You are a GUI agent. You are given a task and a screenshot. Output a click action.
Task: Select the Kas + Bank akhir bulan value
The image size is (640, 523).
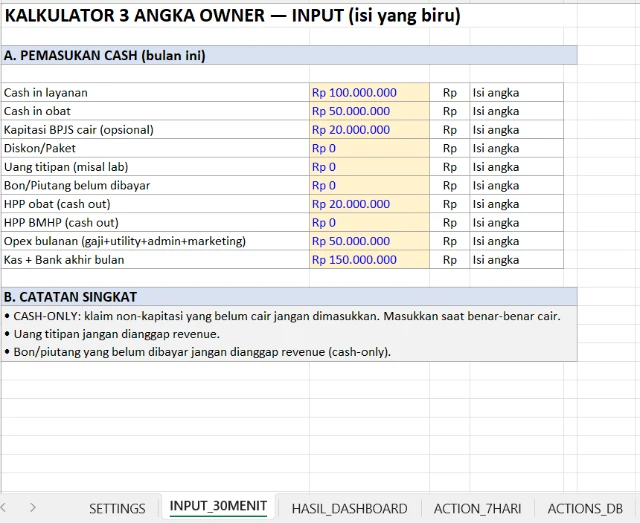(x=369, y=260)
